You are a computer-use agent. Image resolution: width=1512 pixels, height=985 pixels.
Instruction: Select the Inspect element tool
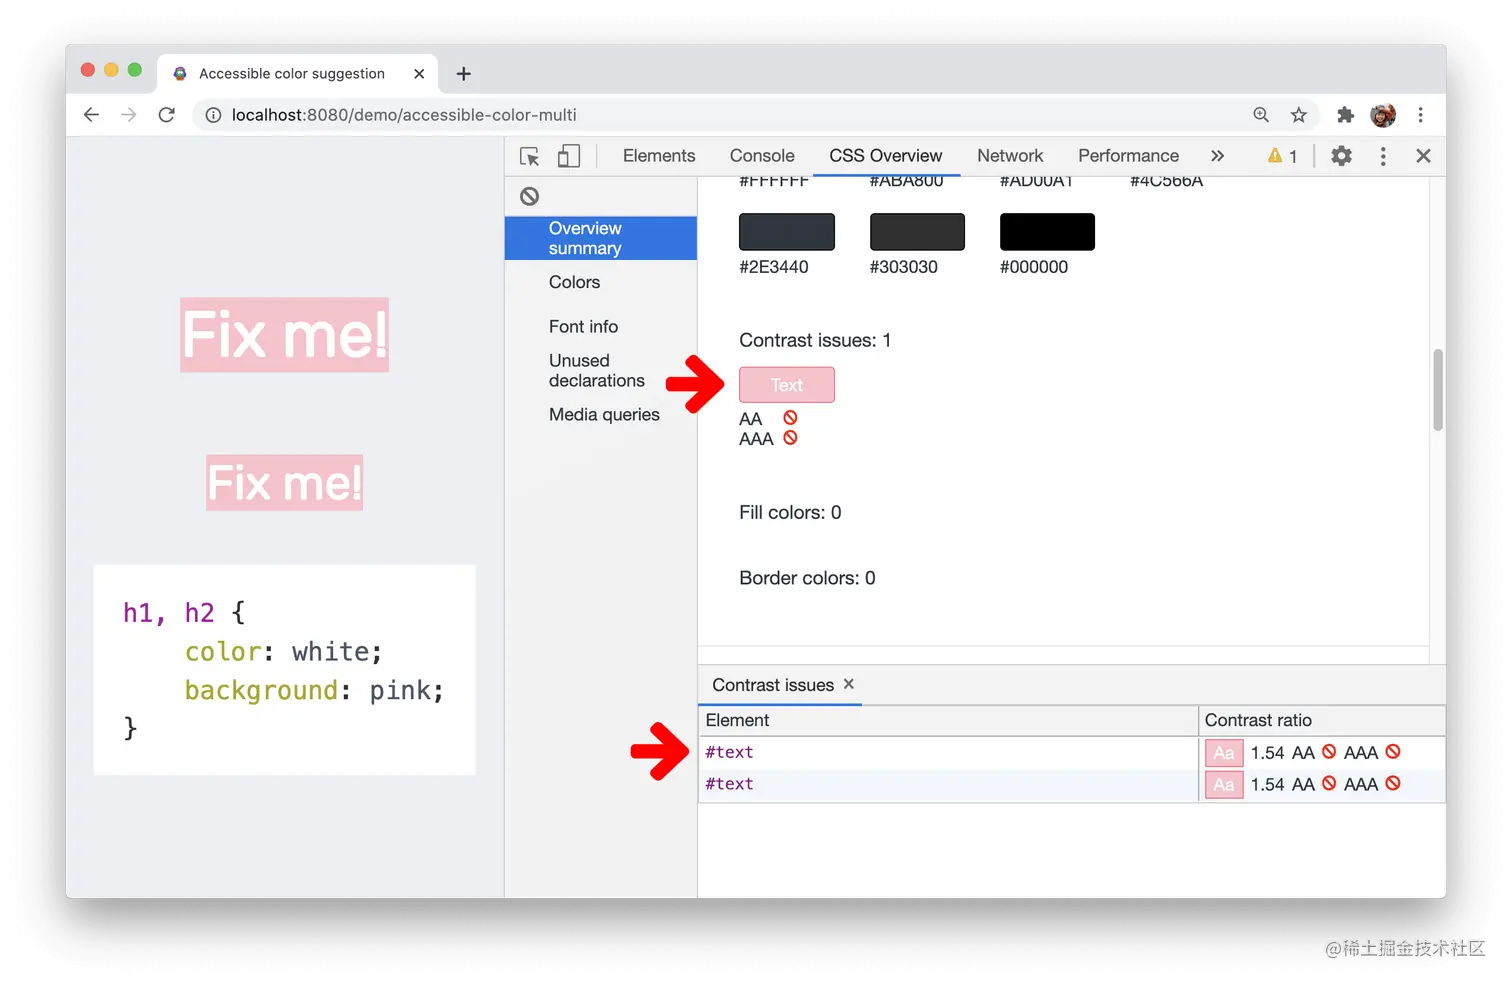pyautogui.click(x=529, y=156)
